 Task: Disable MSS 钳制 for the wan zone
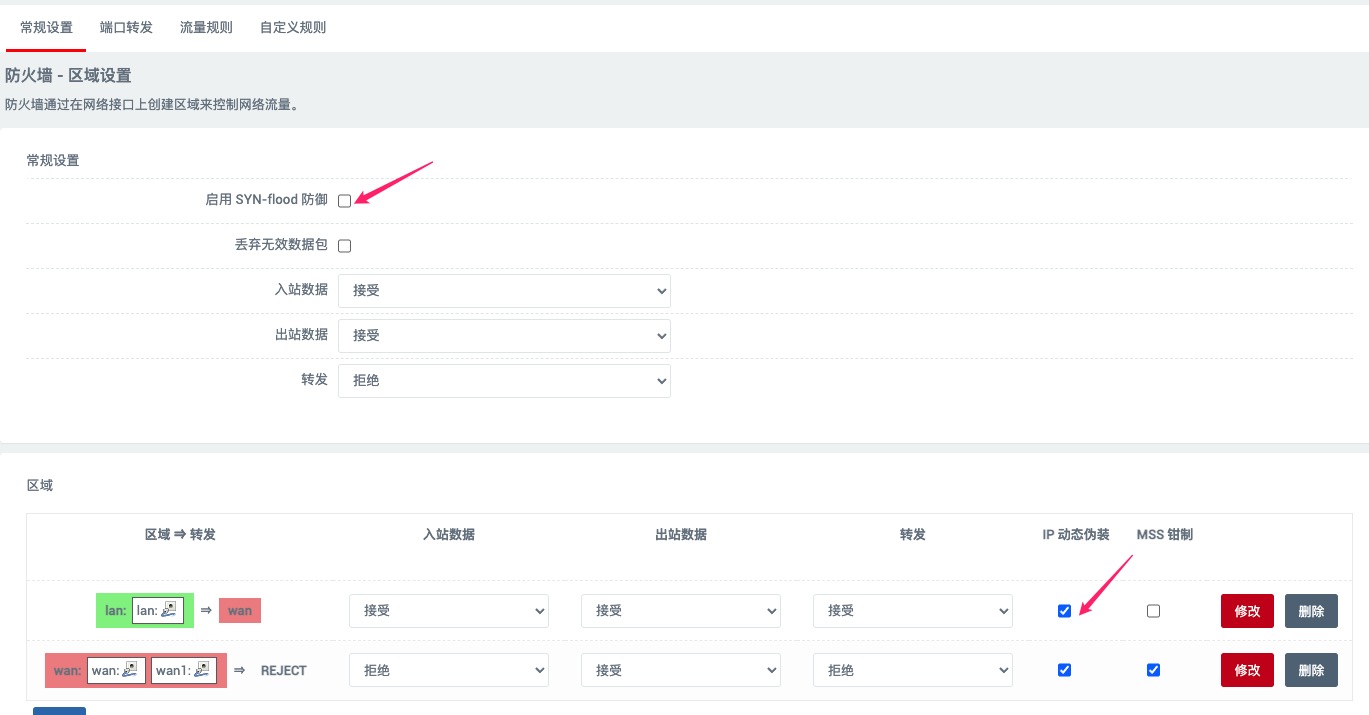(x=1153, y=670)
